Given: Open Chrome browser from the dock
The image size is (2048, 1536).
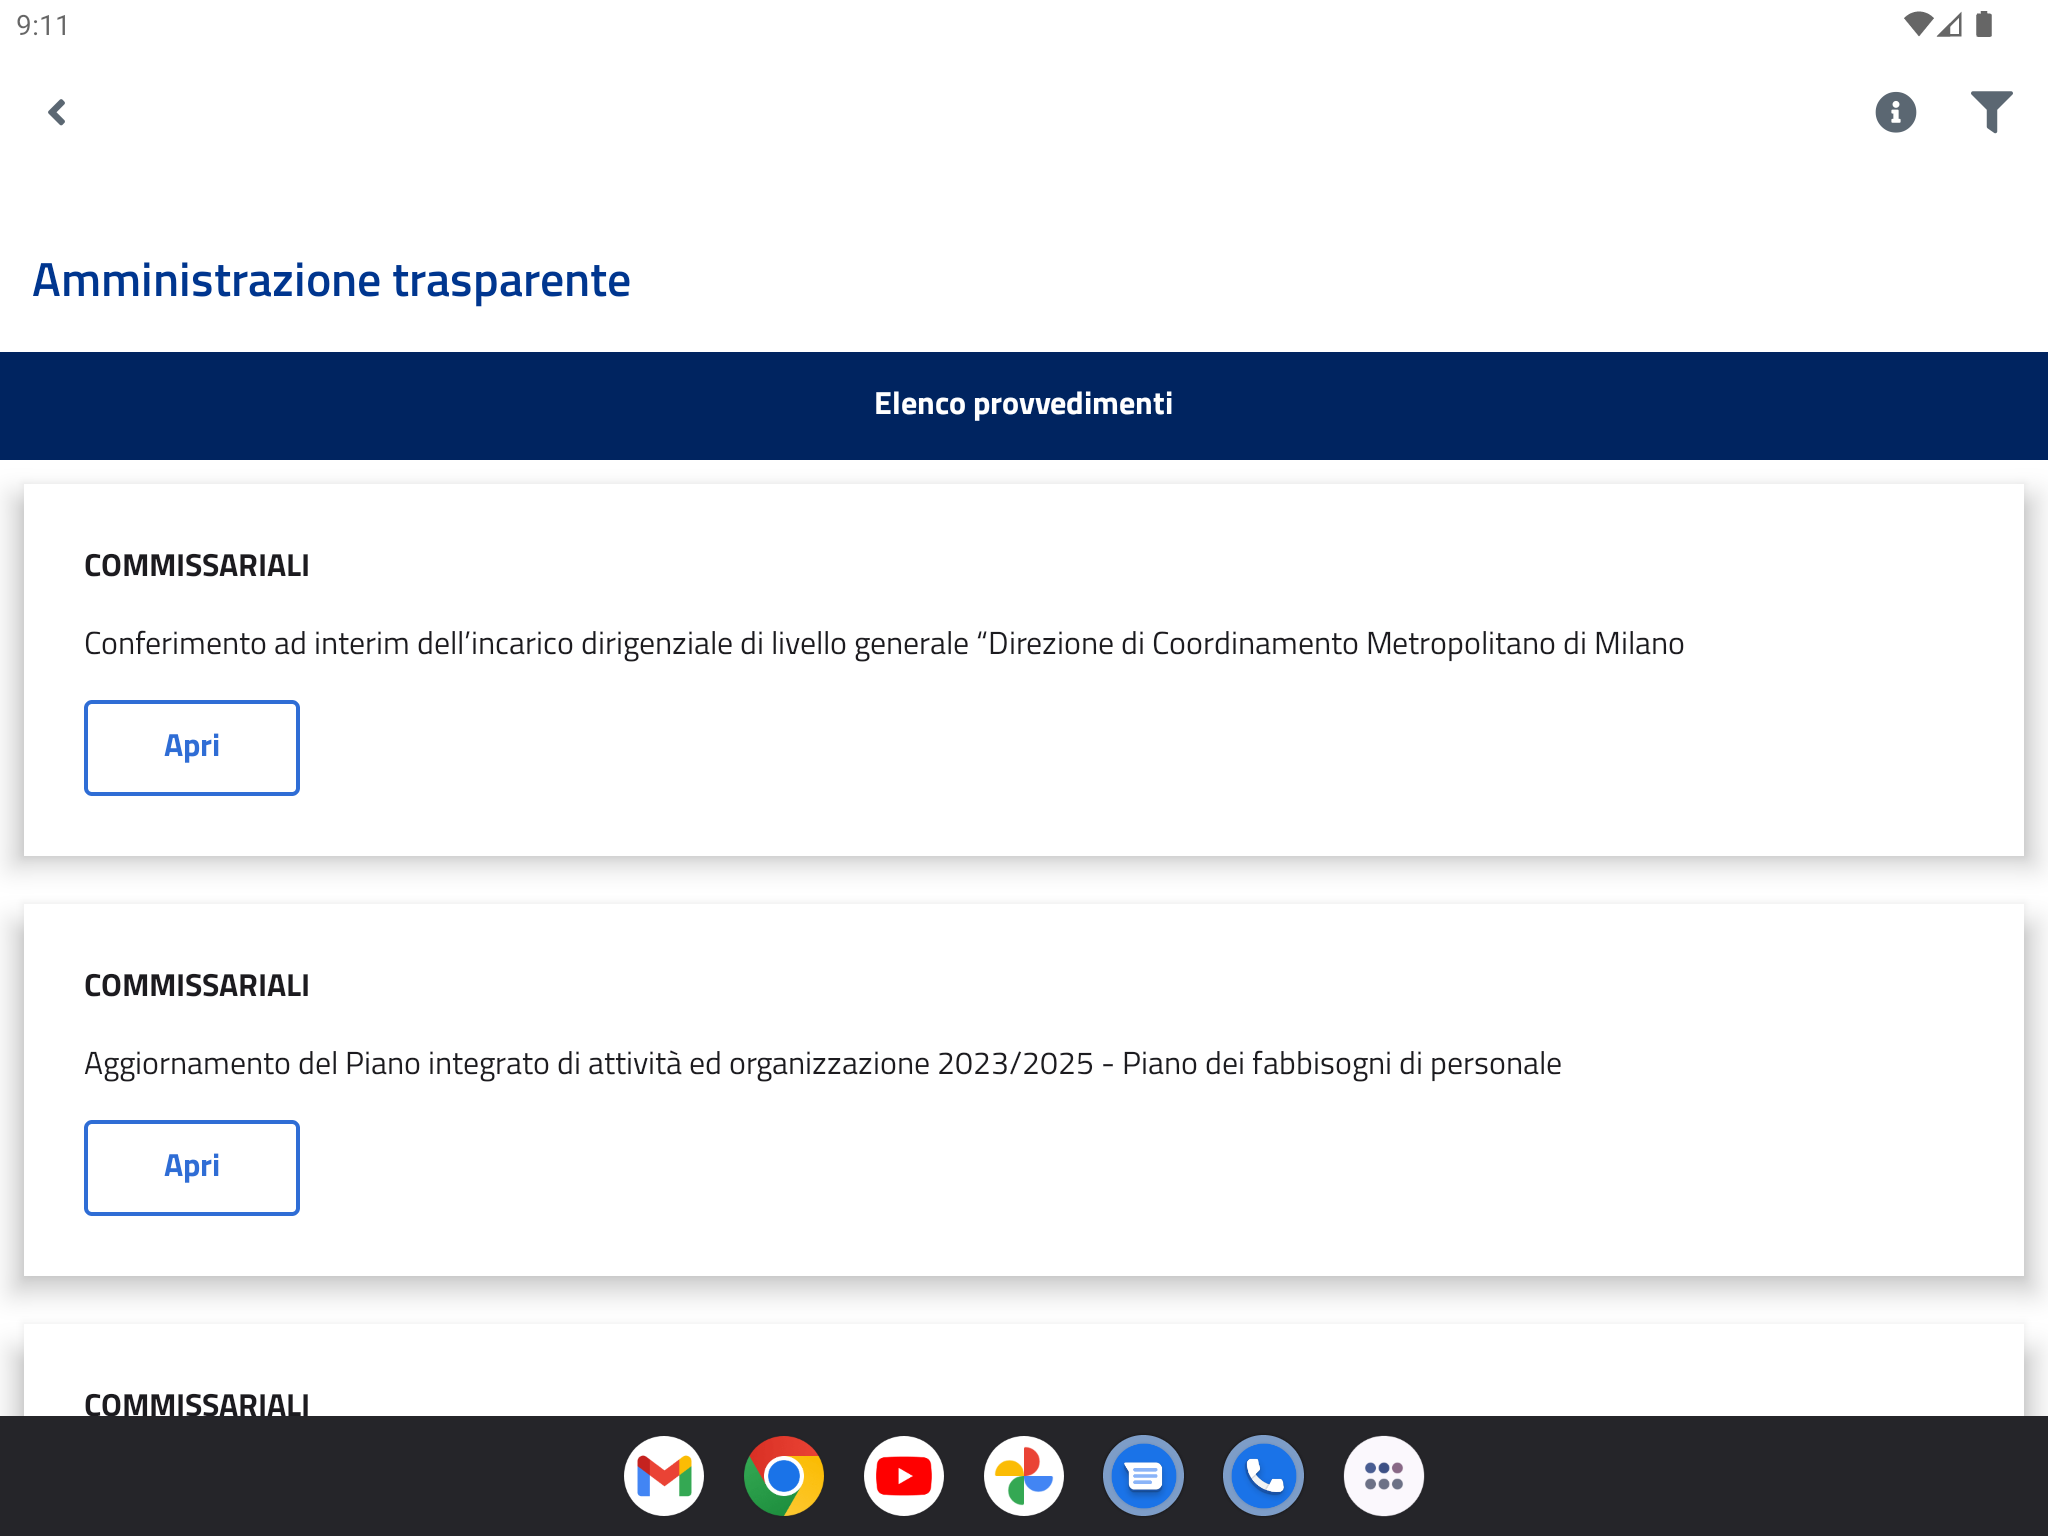Looking at the screenshot, I should click(x=784, y=1476).
